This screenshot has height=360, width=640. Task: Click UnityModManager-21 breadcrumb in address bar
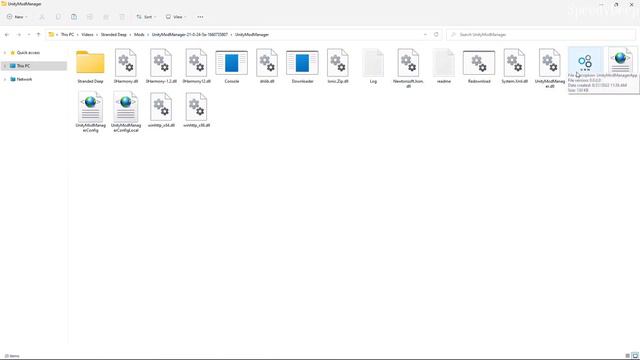click(x=190, y=35)
